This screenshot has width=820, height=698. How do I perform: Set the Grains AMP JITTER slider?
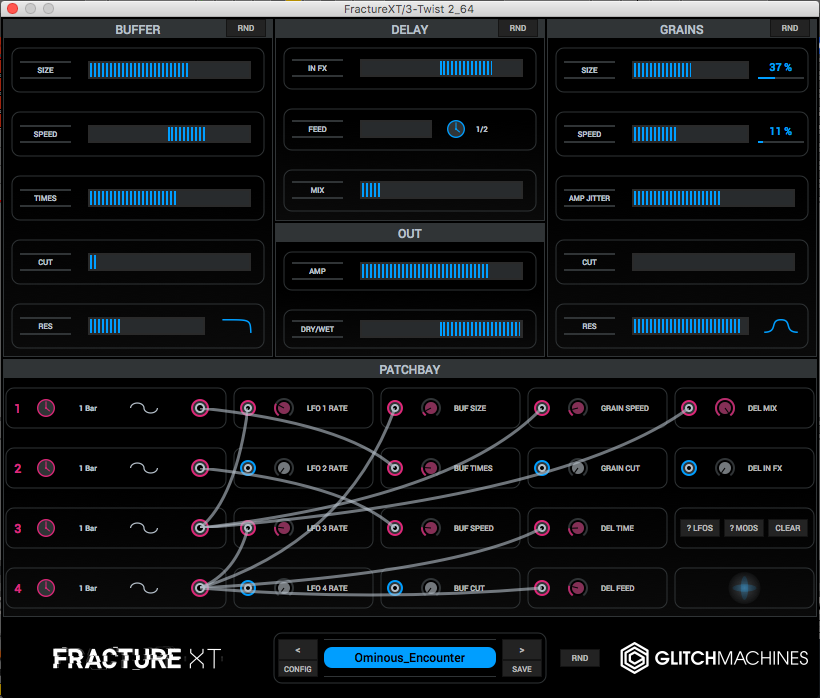tap(713, 198)
